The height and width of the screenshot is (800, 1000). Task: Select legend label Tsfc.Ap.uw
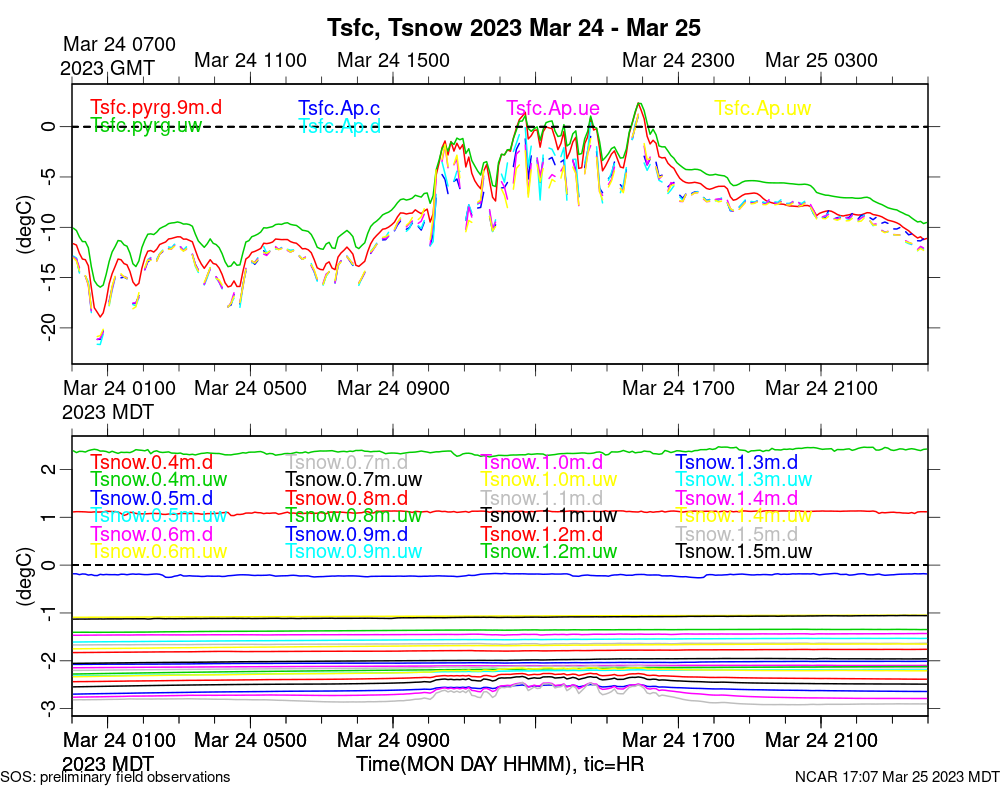click(x=763, y=108)
